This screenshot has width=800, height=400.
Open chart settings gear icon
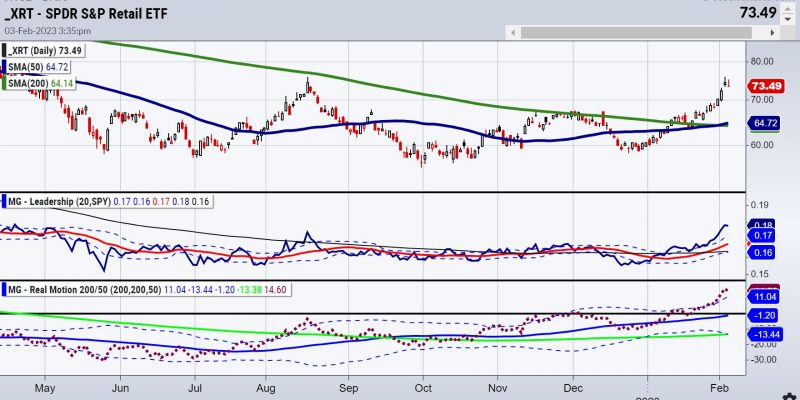[x=788, y=397]
